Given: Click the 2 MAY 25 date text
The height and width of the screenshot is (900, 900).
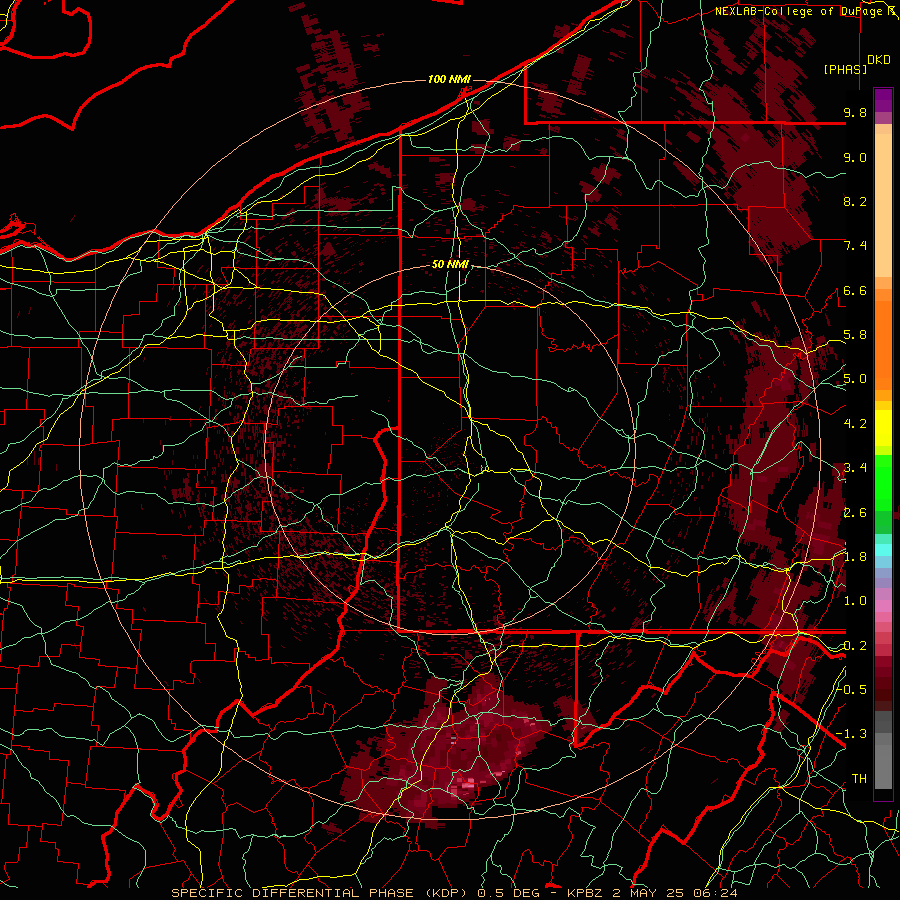Looking at the screenshot, I should point(650,893).
